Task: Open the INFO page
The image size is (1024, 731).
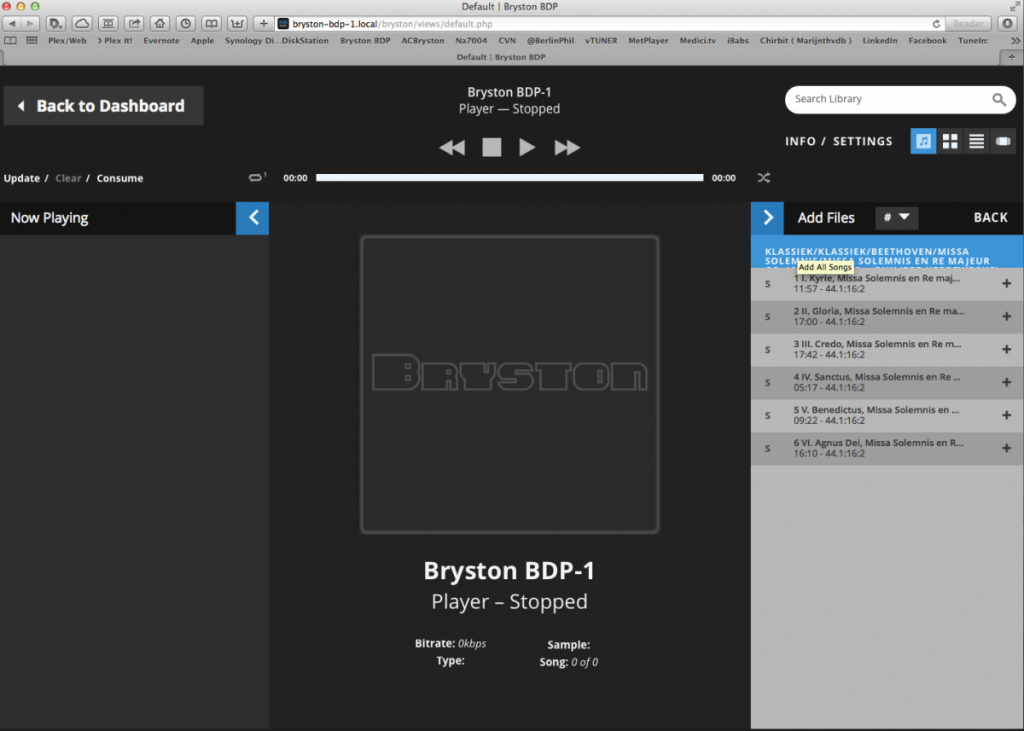Action: pyautogui.click(x=801, y=141)
